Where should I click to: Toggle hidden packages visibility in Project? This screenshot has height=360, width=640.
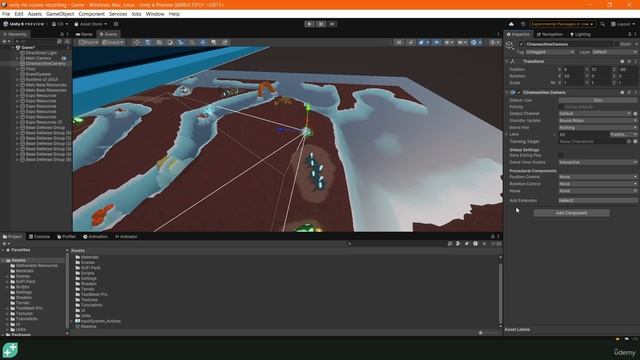click(496, 244)
